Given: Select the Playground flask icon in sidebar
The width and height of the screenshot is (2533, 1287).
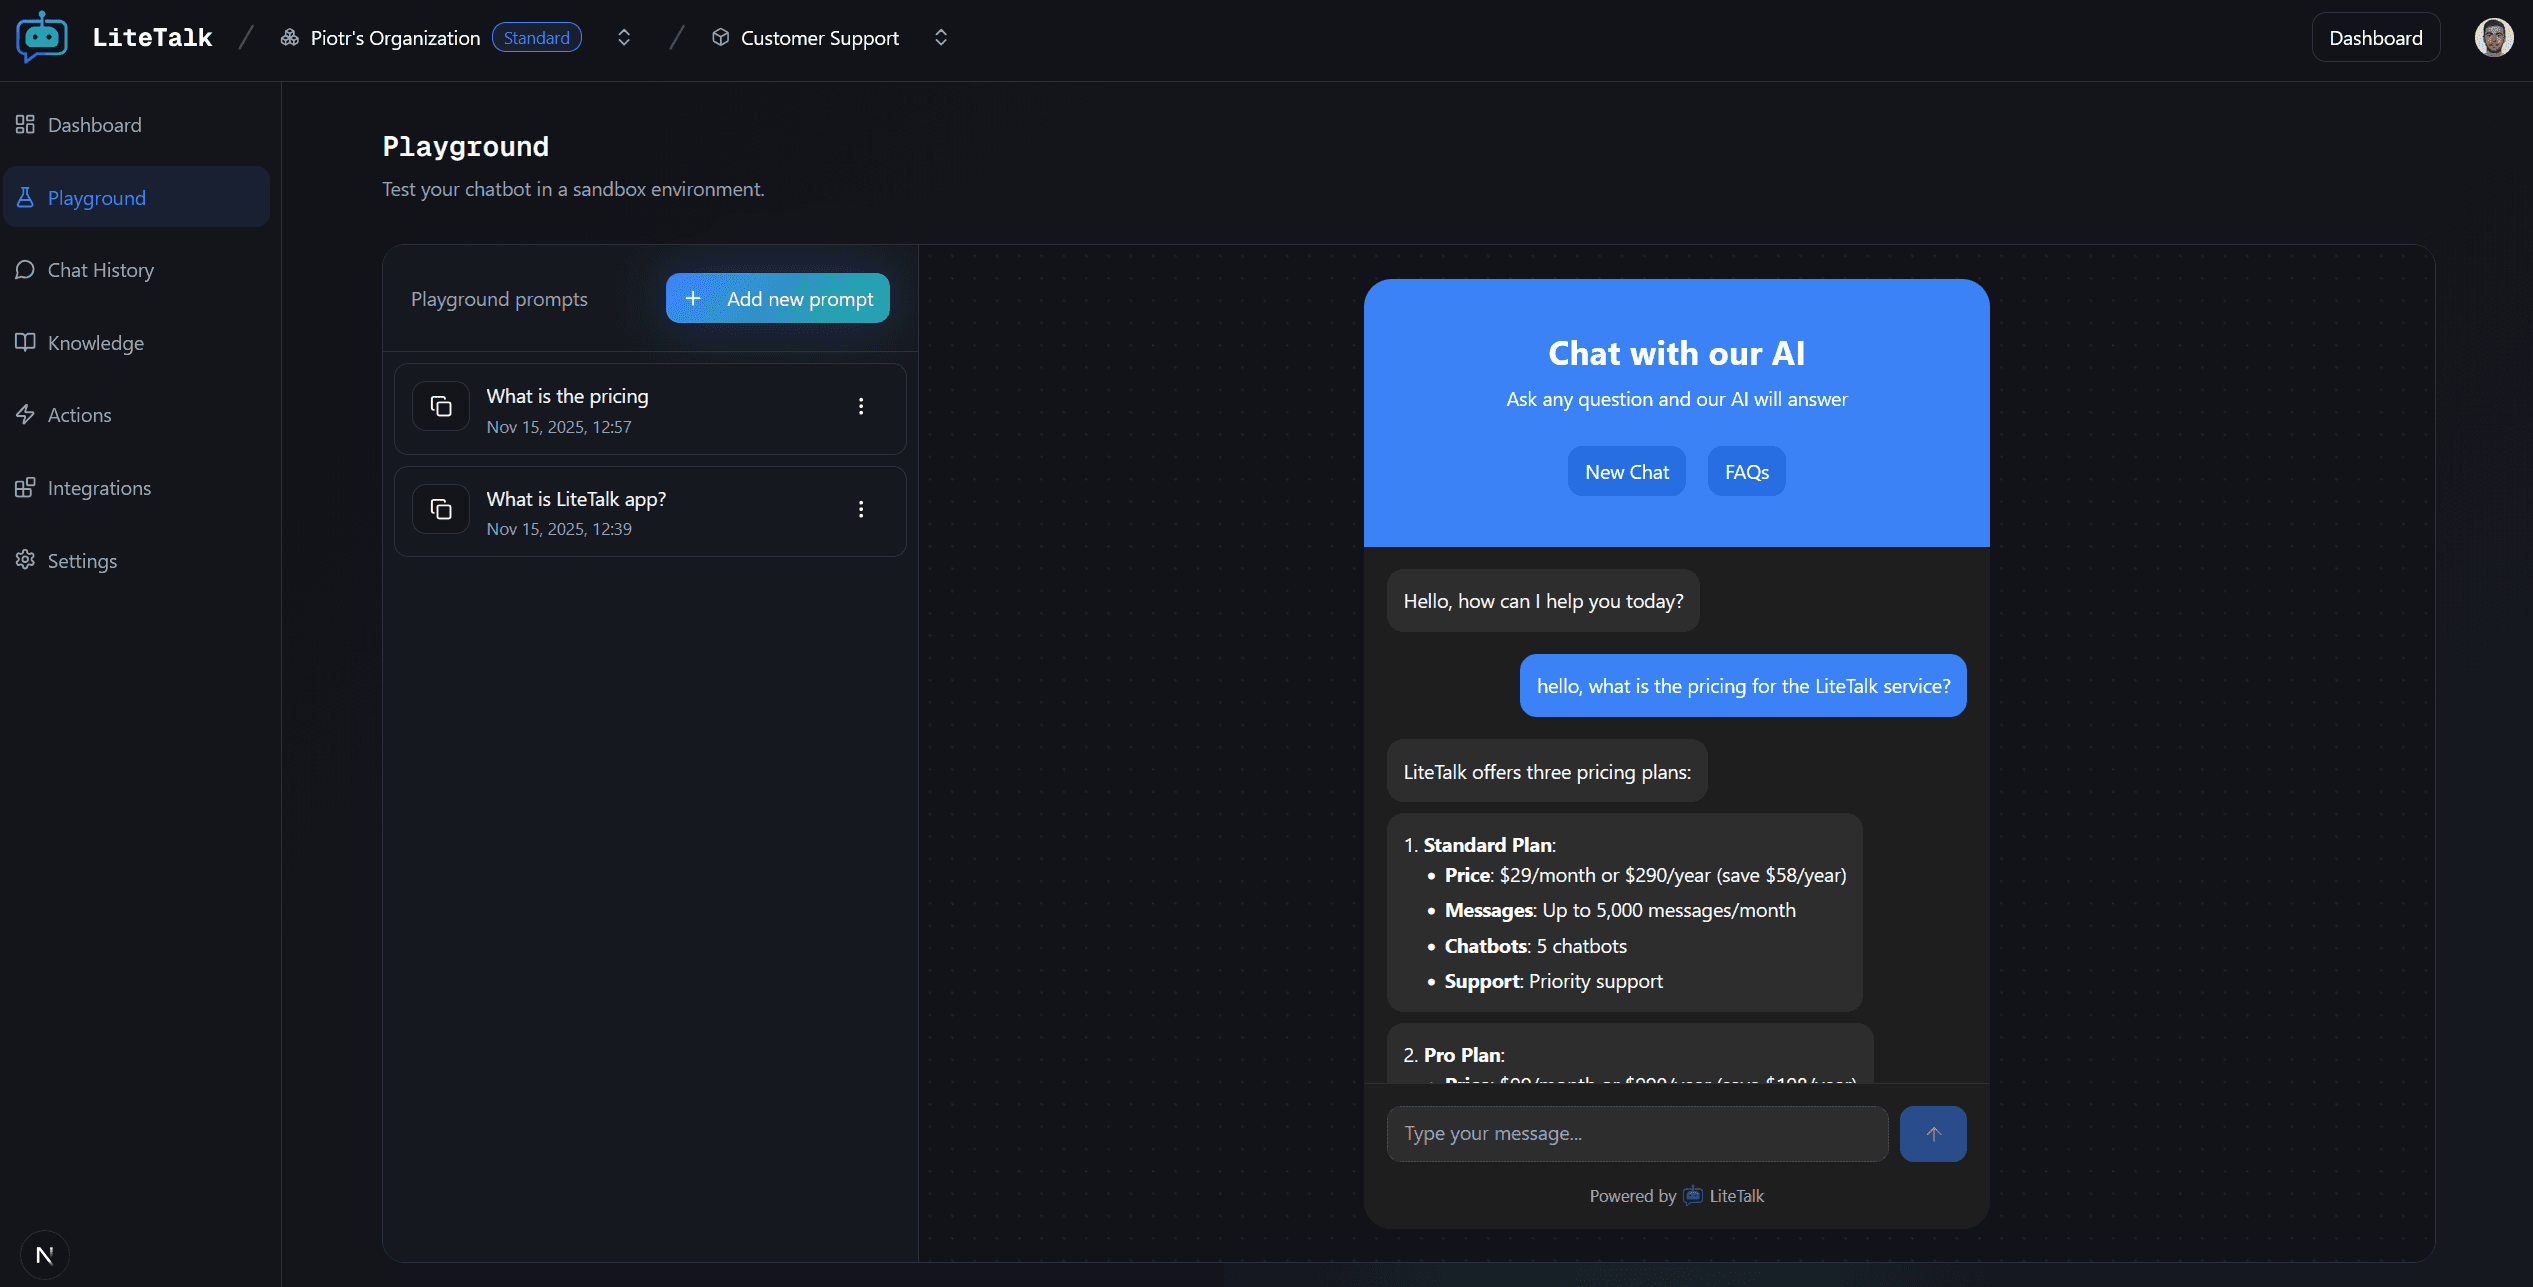Looking at the screenshot, I should 26,197.
